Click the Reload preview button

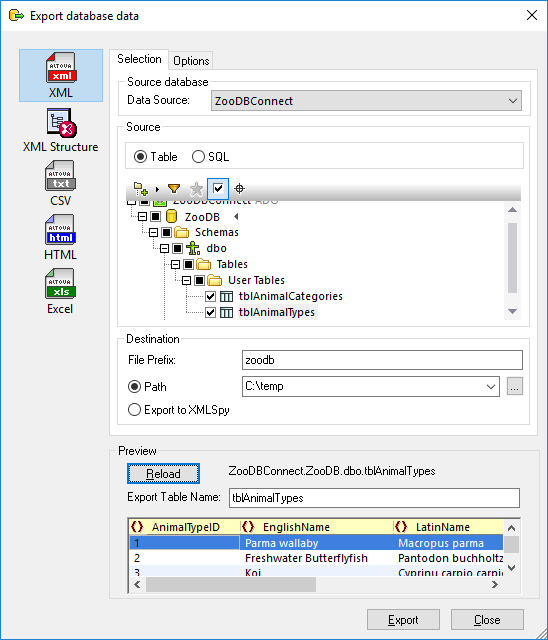(x=163, y=473)
